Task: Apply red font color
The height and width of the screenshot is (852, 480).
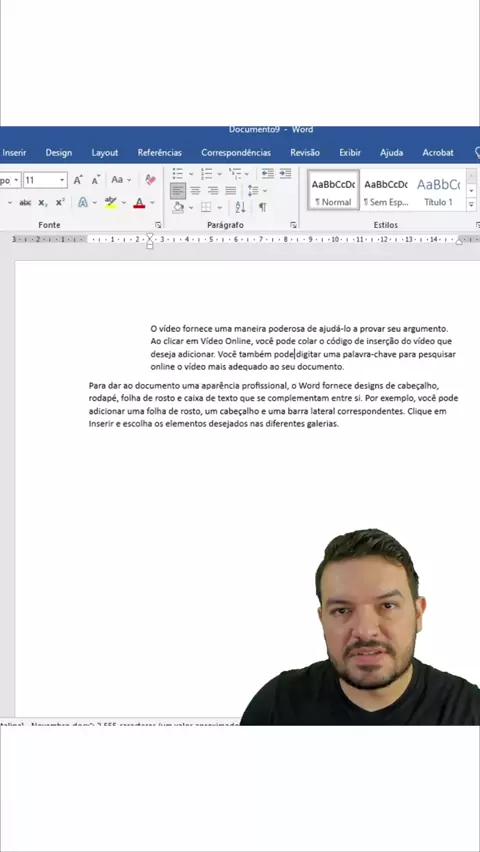Action: pyautogui.click(x=139, y=203)
